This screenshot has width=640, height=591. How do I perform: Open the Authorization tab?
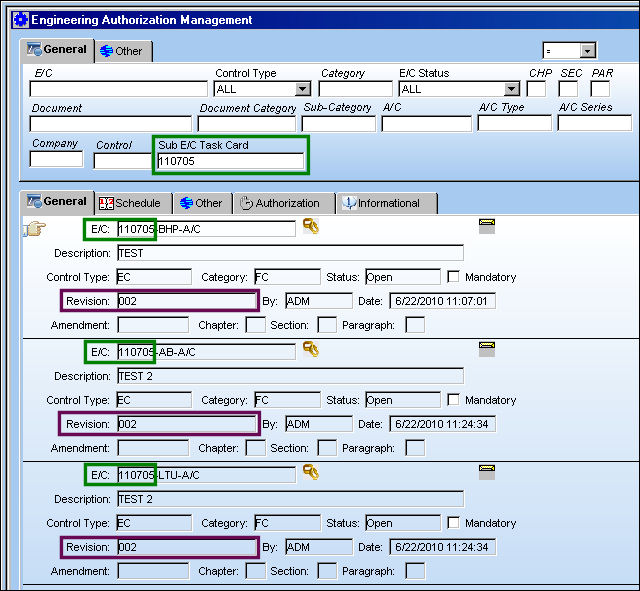click(283, 203)
